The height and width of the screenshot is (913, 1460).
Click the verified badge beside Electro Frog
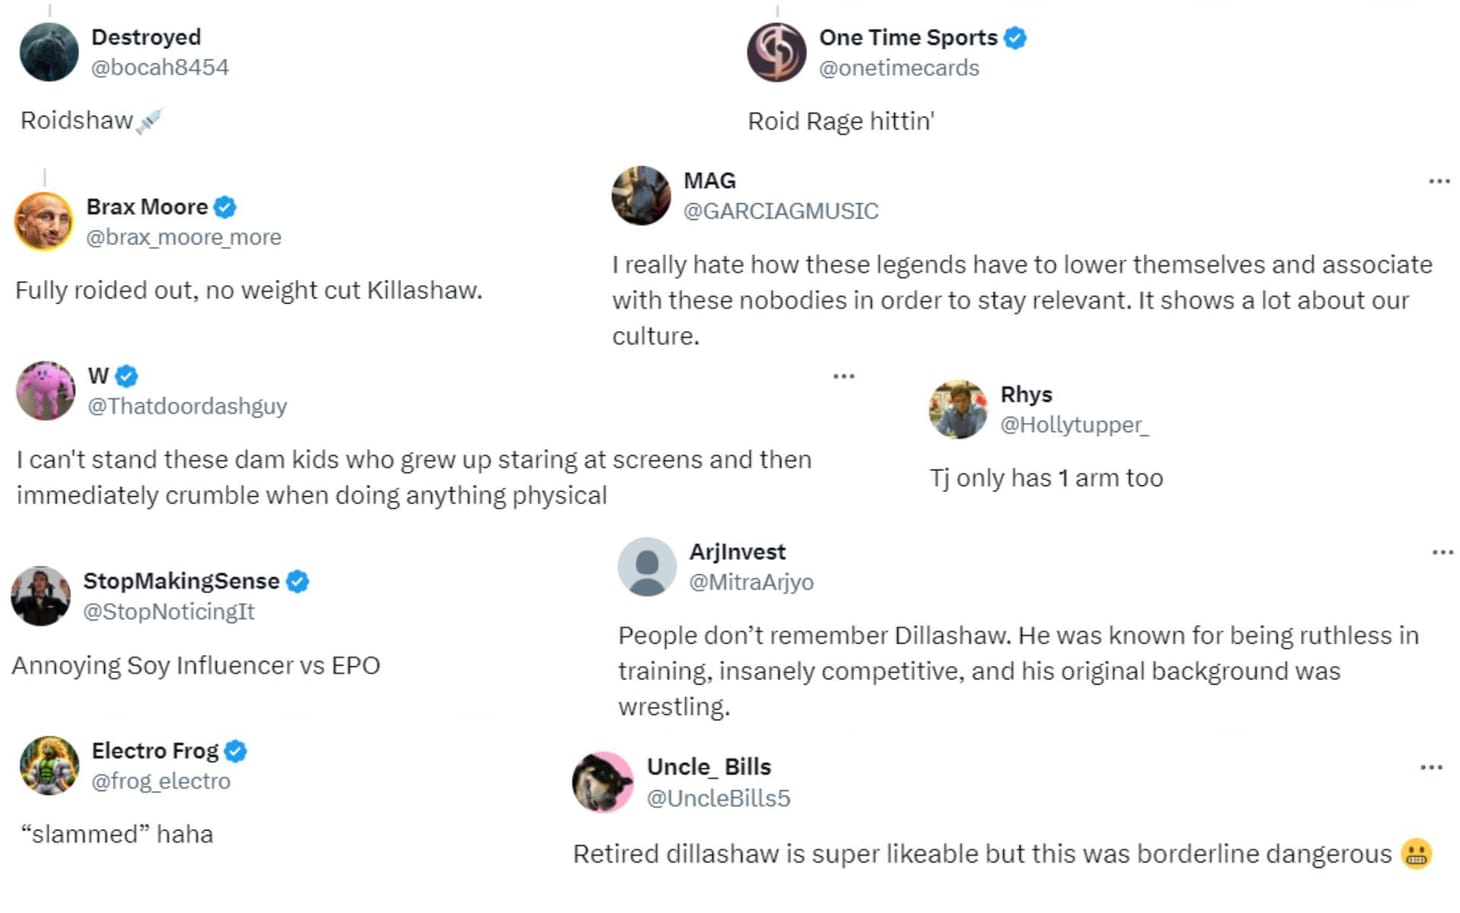click(x=235, y=750)
